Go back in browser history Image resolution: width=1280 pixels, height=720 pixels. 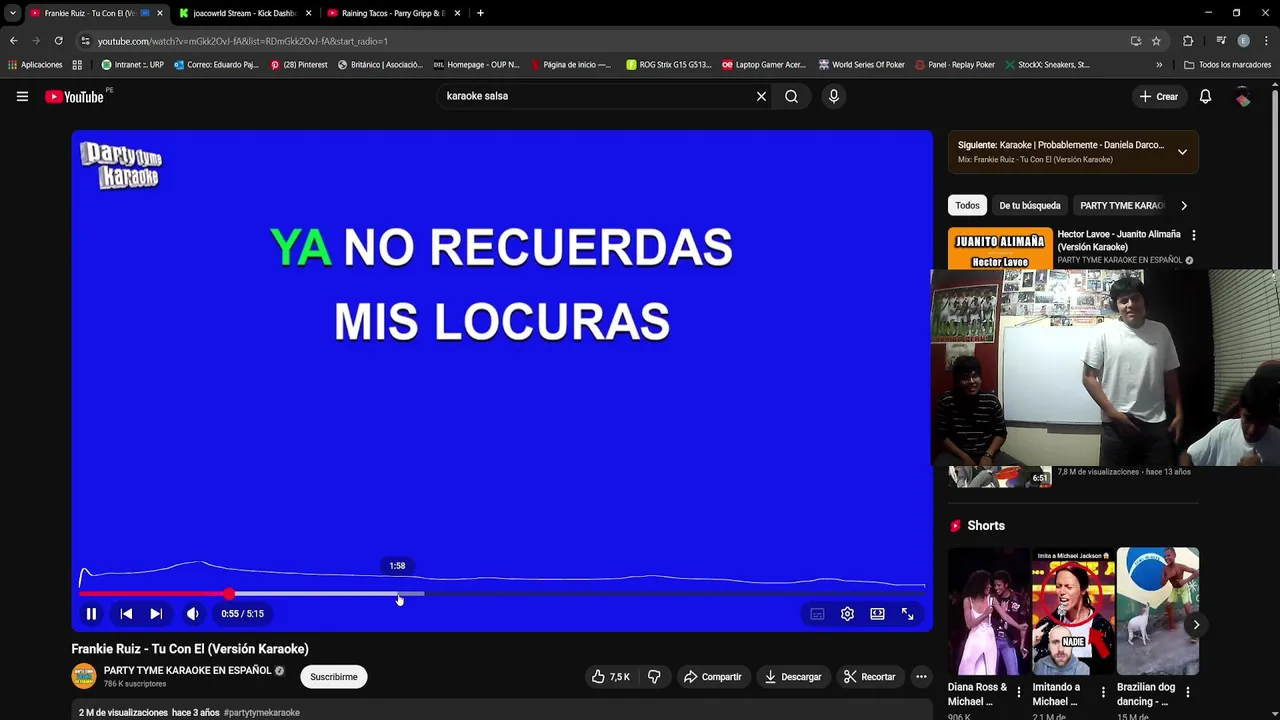[13, 41]
